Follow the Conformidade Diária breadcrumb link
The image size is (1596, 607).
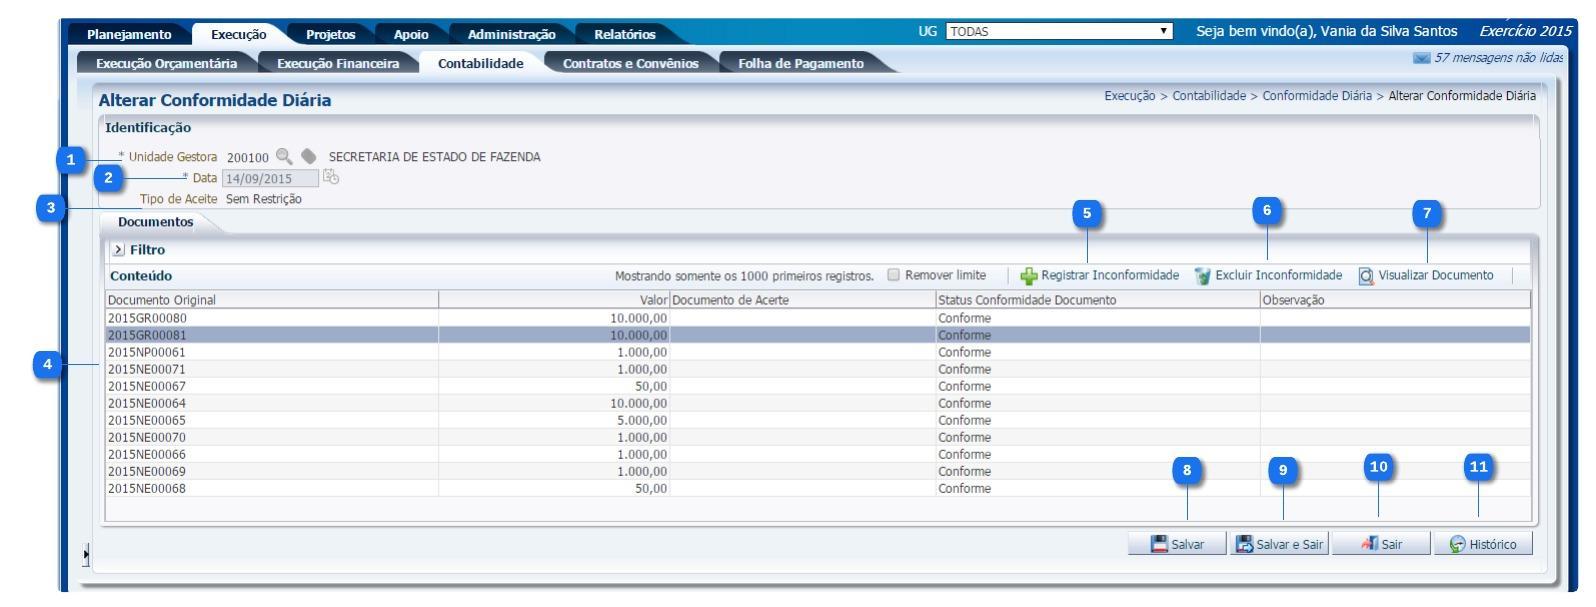(x=1316, y=96)
